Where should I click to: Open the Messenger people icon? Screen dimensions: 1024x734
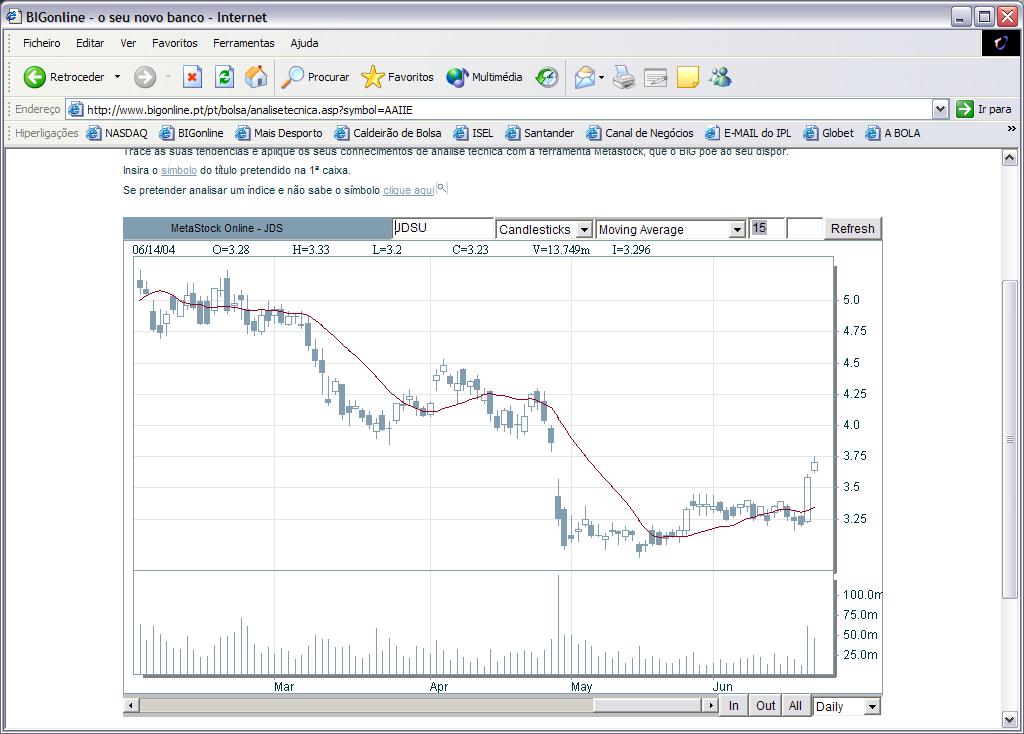point(720,77)
